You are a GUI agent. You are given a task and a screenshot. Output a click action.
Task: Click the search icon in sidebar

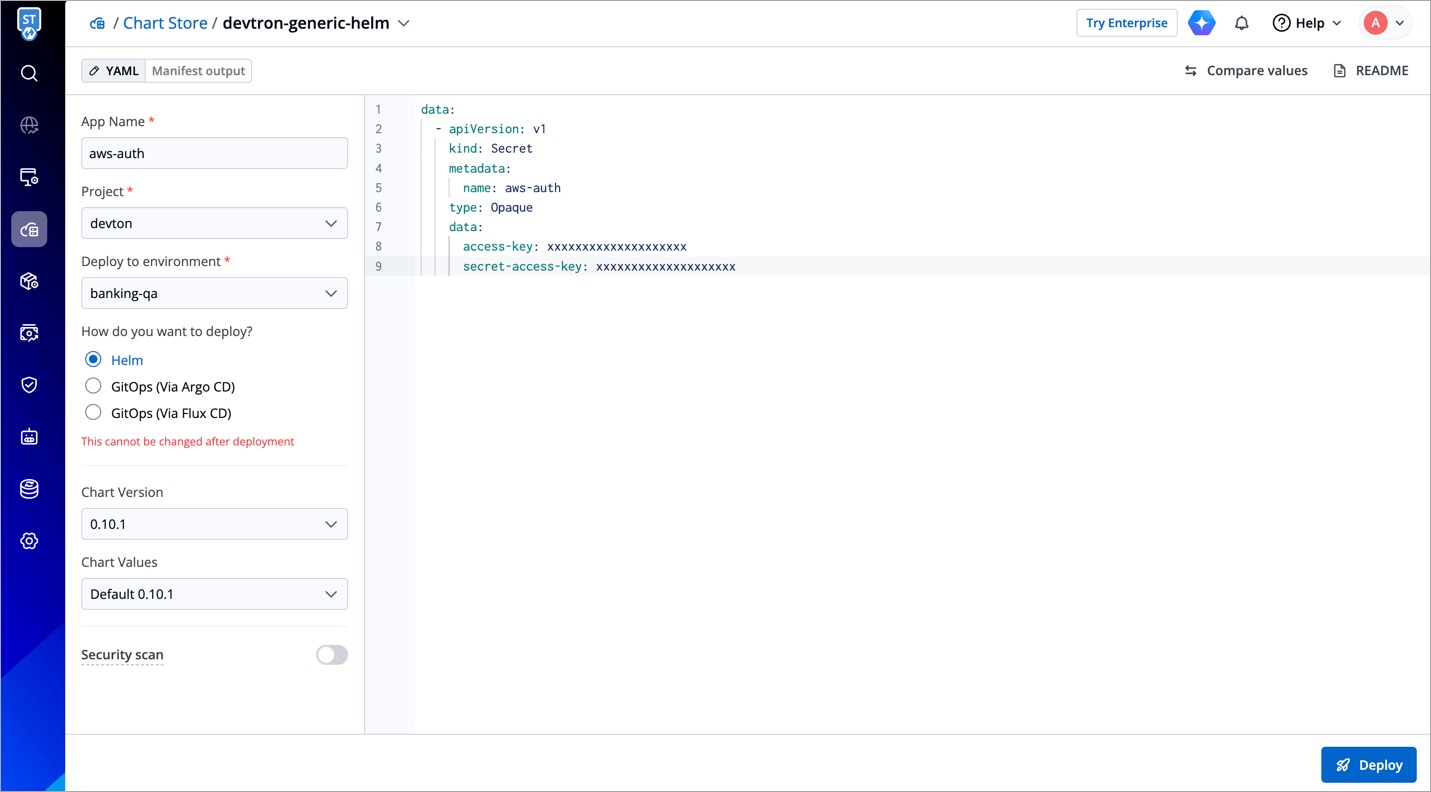click(x=29, y=73)
